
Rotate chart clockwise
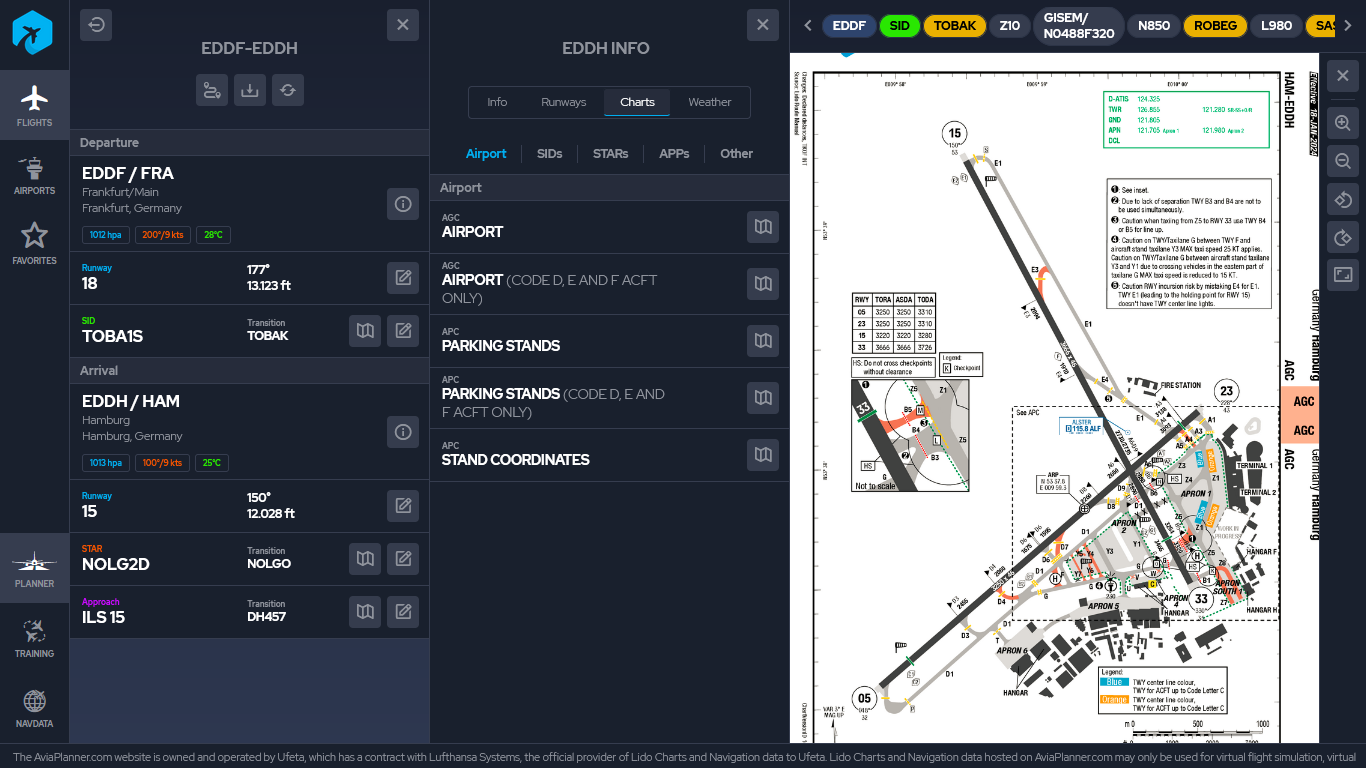pos(1343,237)
